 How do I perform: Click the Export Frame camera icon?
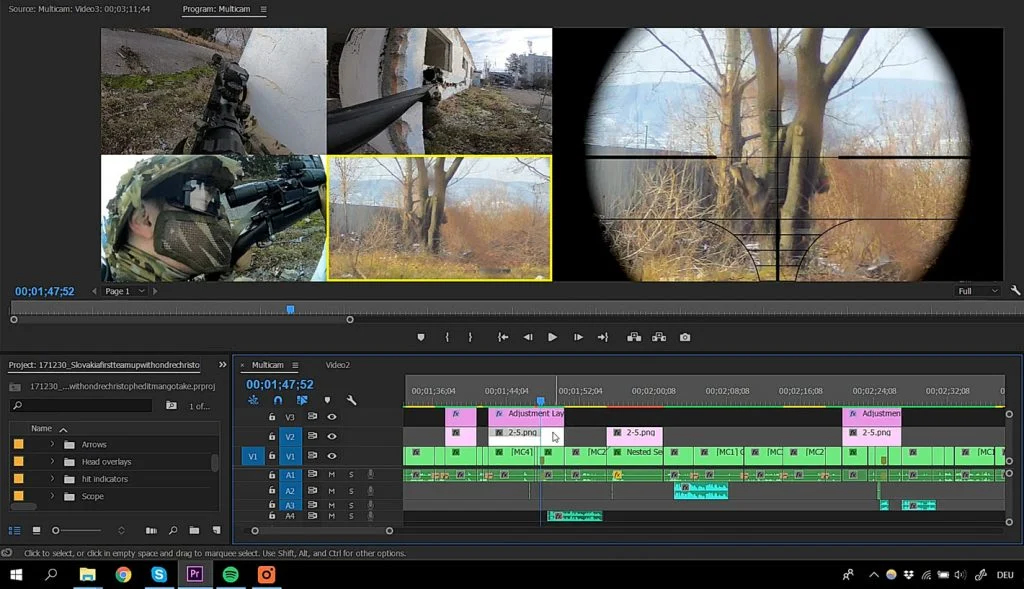coord(685,338)
